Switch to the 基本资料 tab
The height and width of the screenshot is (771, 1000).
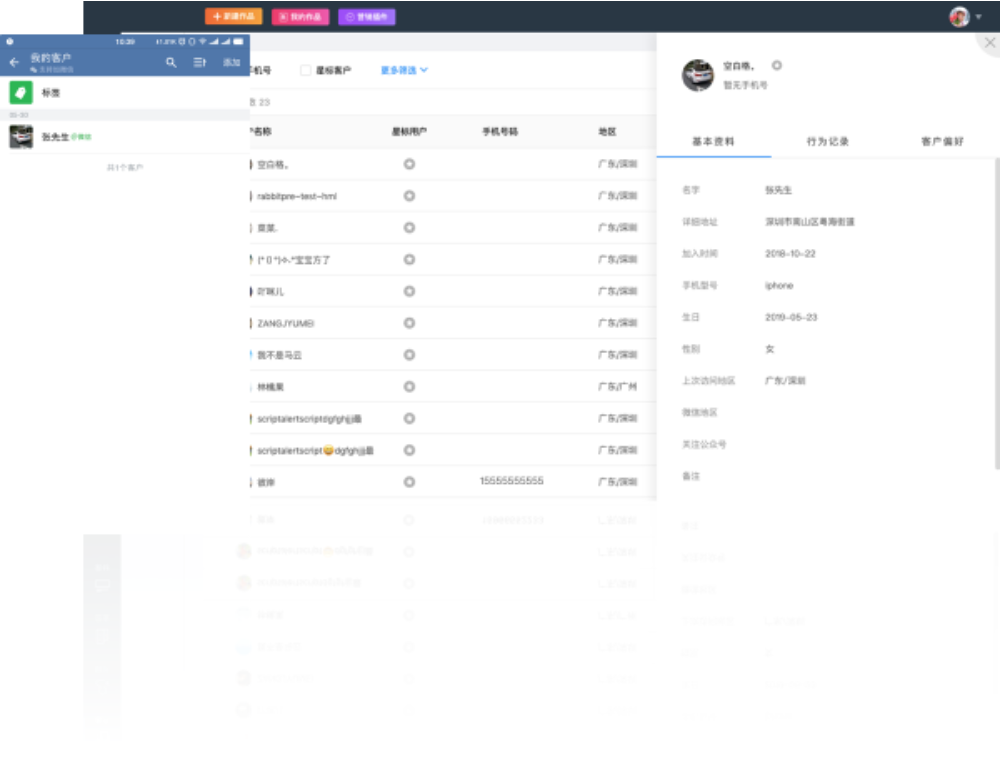click(714, 141)
